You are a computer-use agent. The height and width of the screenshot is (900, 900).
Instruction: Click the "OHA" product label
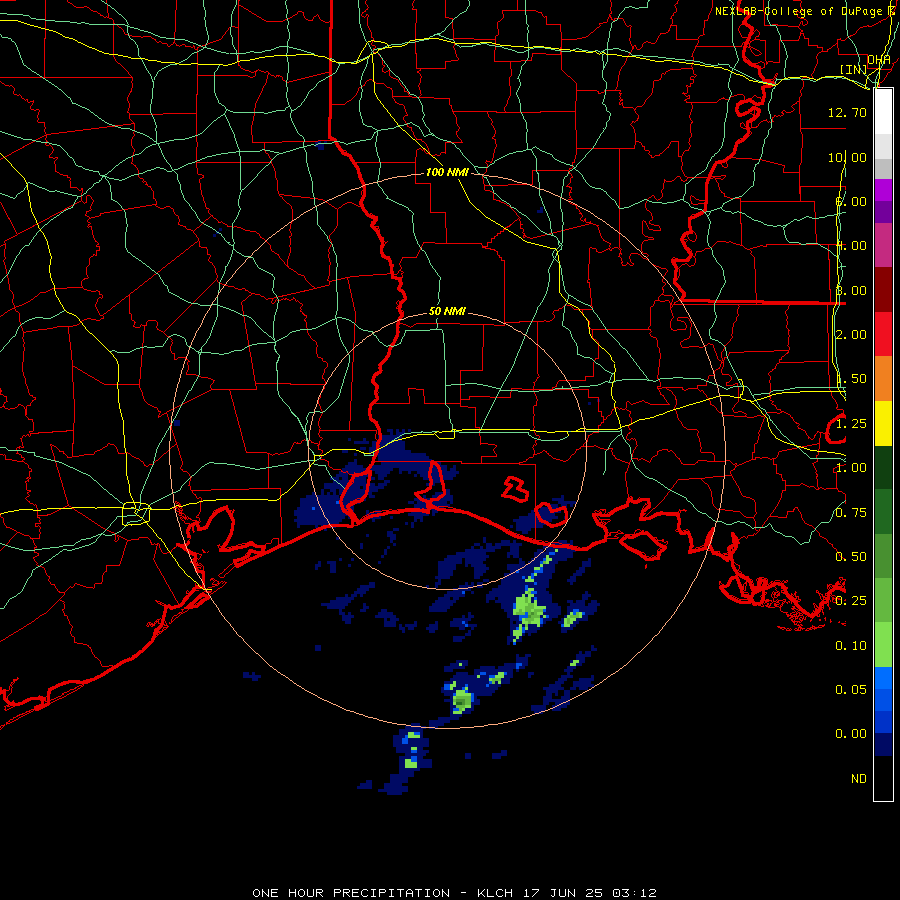pos(879,59)
